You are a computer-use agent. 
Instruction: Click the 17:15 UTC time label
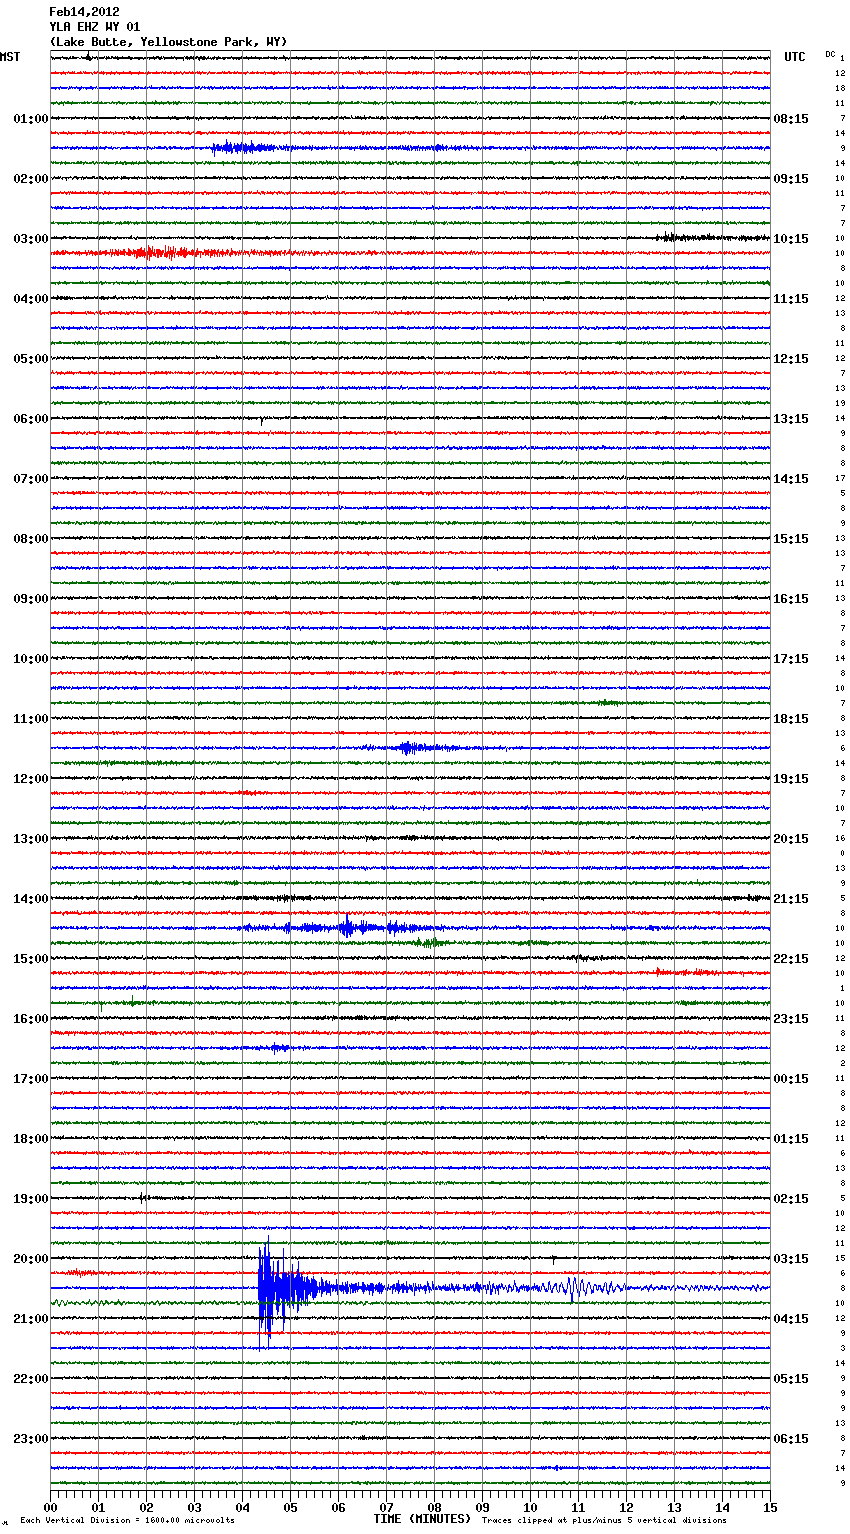point(791,659)
